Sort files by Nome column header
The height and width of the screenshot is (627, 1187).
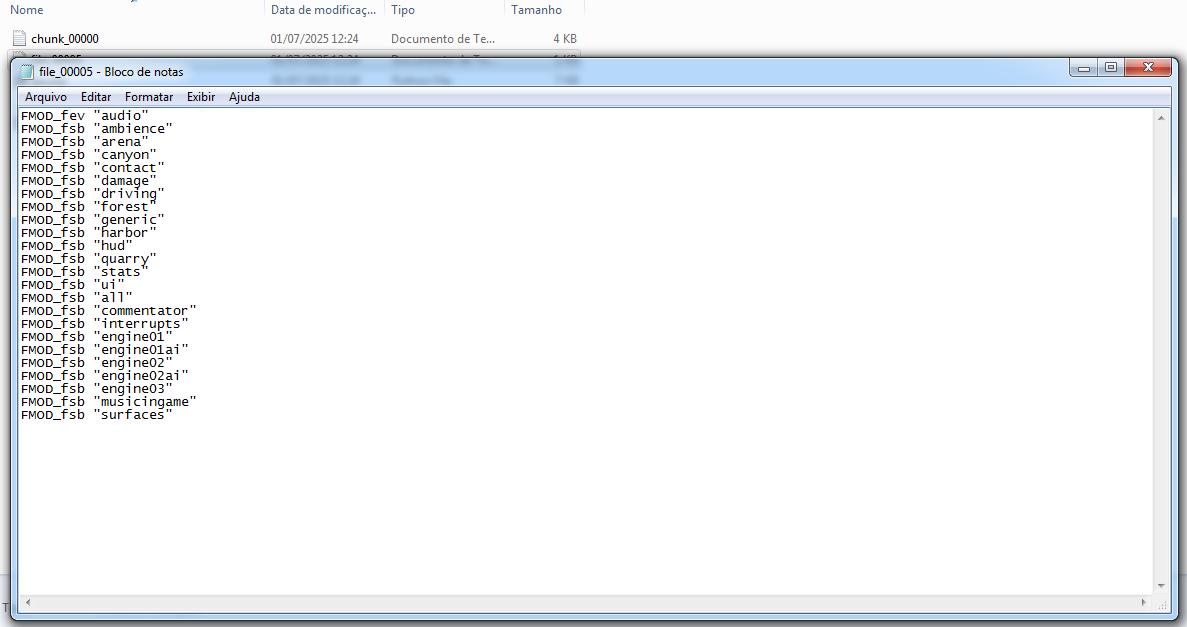pos(26,10)
